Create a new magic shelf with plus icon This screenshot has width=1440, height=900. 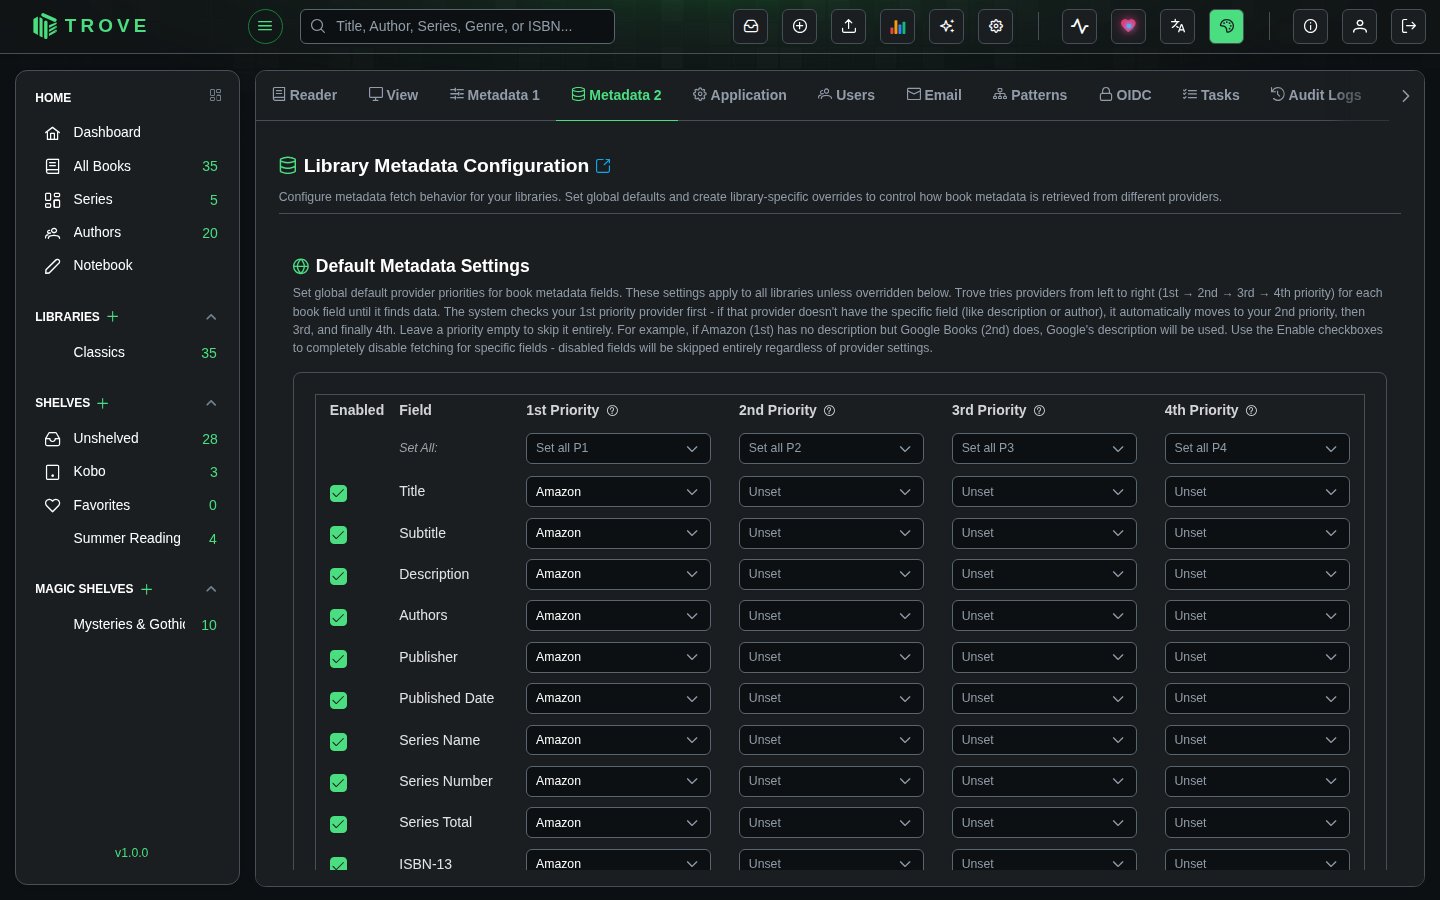pyautogui.click(x=147, y=589)
